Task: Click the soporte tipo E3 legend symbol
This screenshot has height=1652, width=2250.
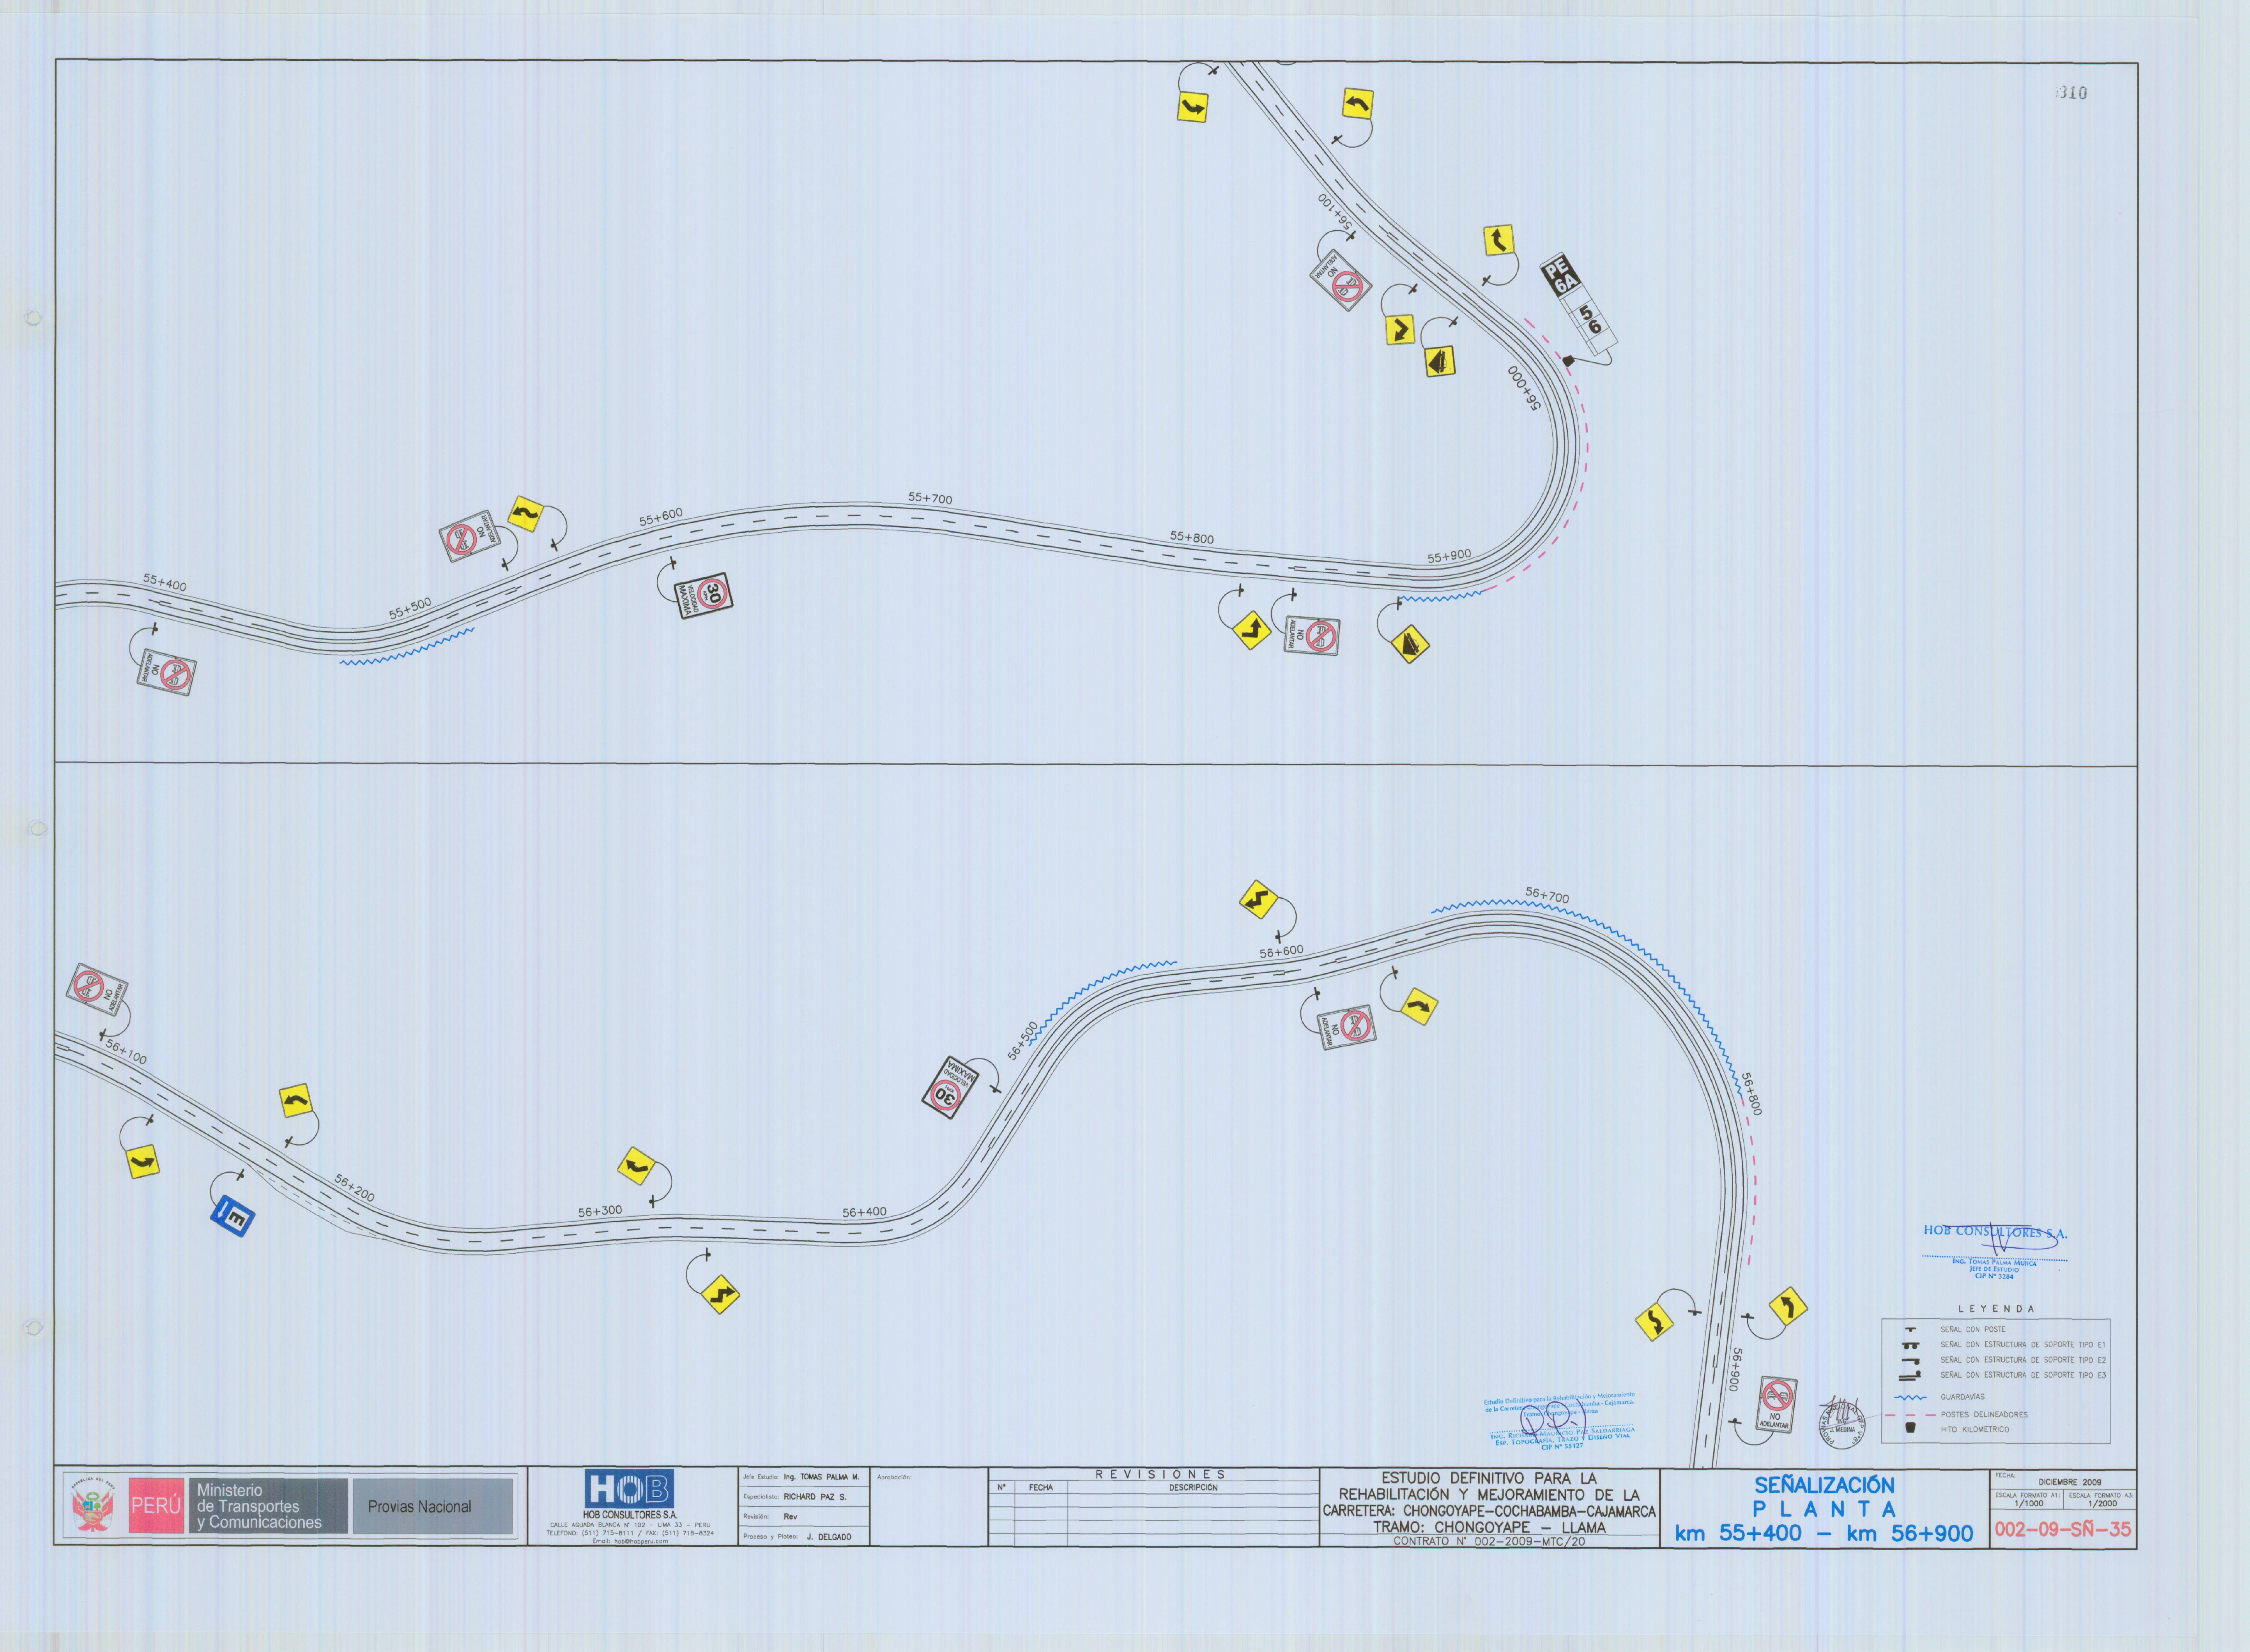Action: pyautogui.click(x=1910, y=1376)
